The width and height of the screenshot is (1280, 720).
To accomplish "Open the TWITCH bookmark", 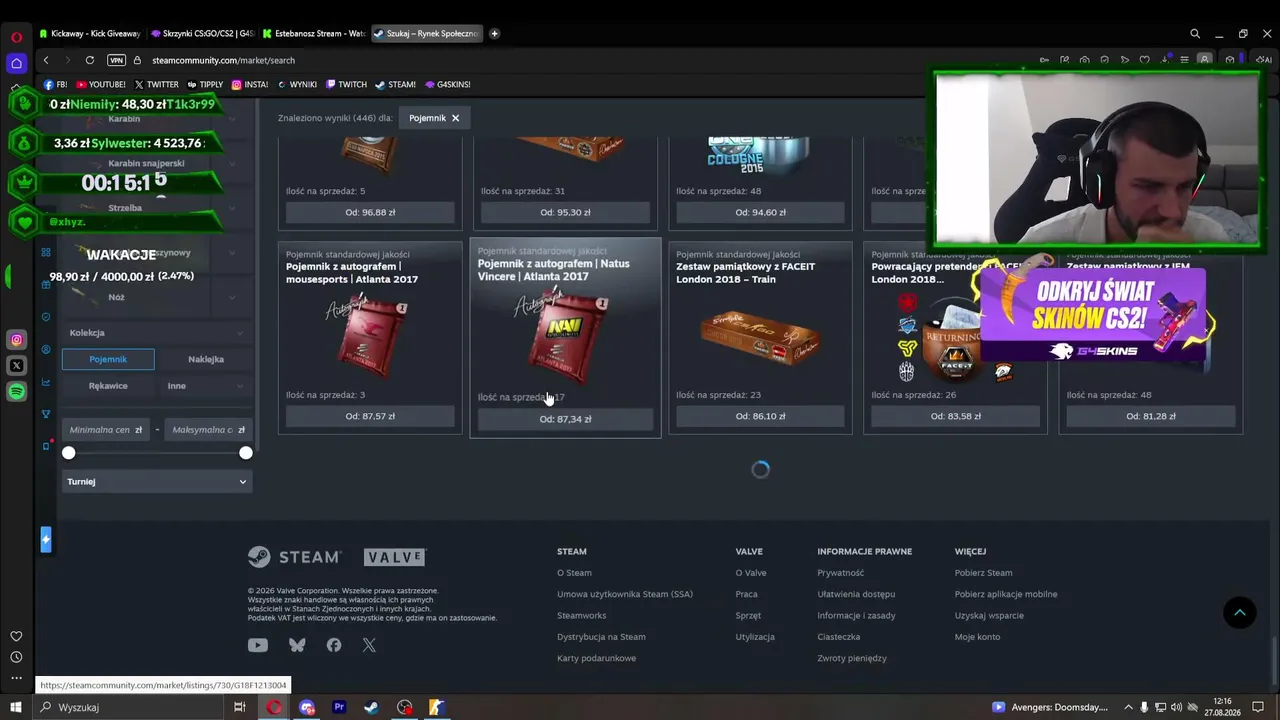I will [346, 85].
